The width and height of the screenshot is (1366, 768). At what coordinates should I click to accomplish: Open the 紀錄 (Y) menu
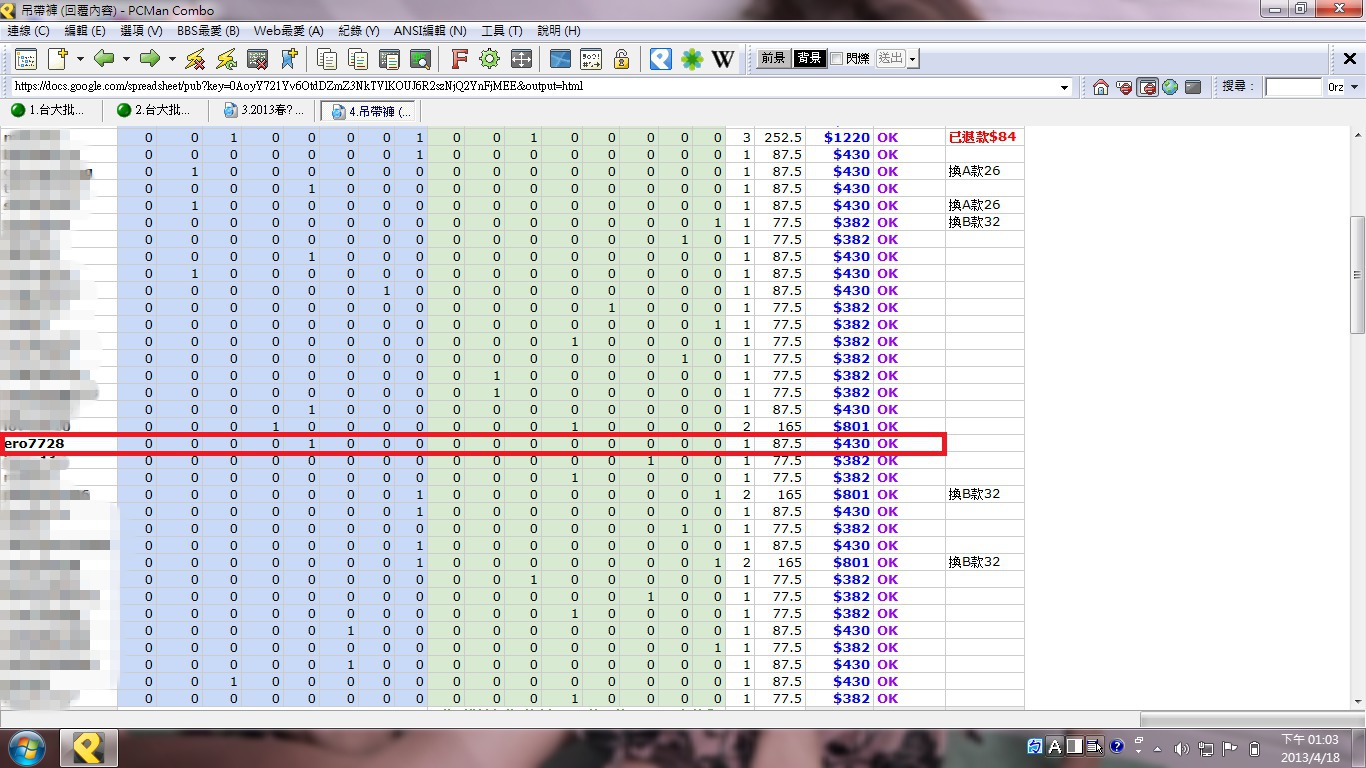359,31
